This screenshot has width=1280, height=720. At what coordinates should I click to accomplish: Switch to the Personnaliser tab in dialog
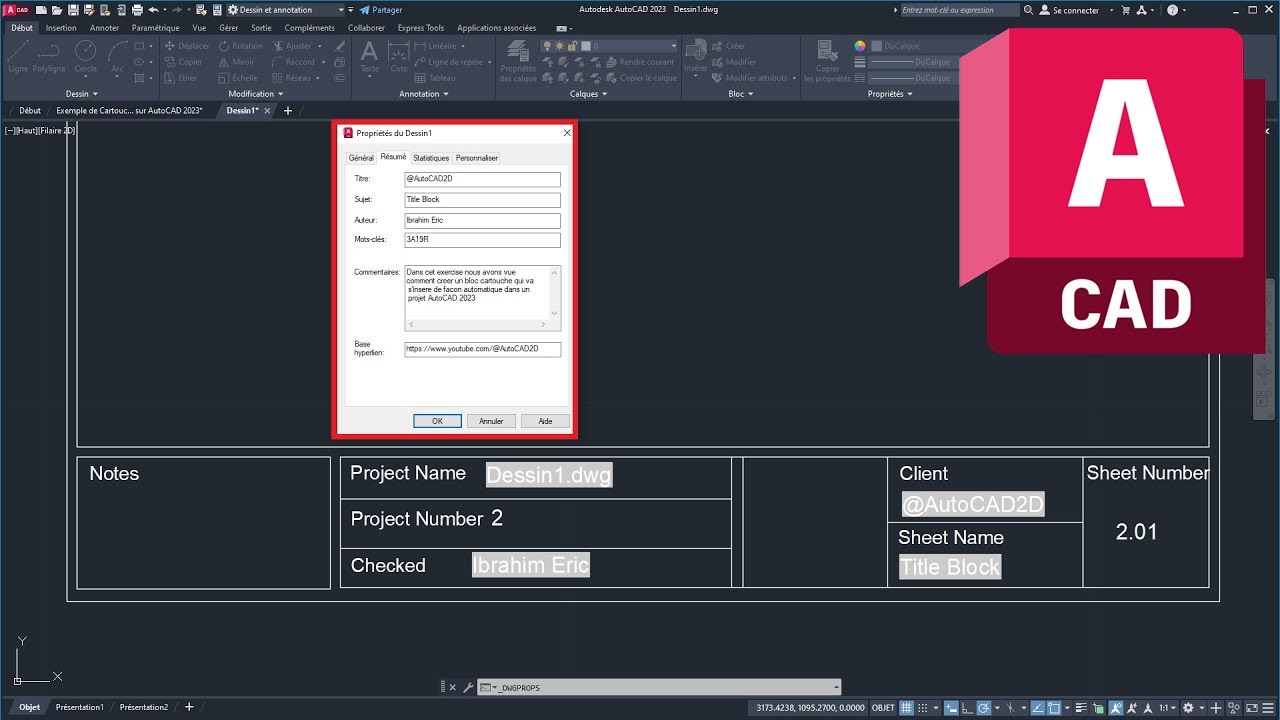[x=477, y=158]
